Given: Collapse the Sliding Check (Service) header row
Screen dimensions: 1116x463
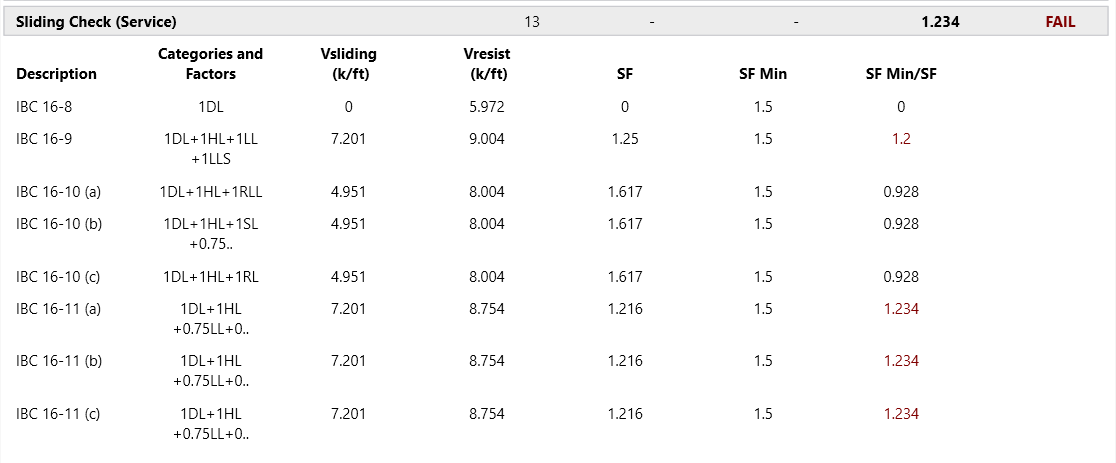Looking at the screenshot, I should coord(96,21).
